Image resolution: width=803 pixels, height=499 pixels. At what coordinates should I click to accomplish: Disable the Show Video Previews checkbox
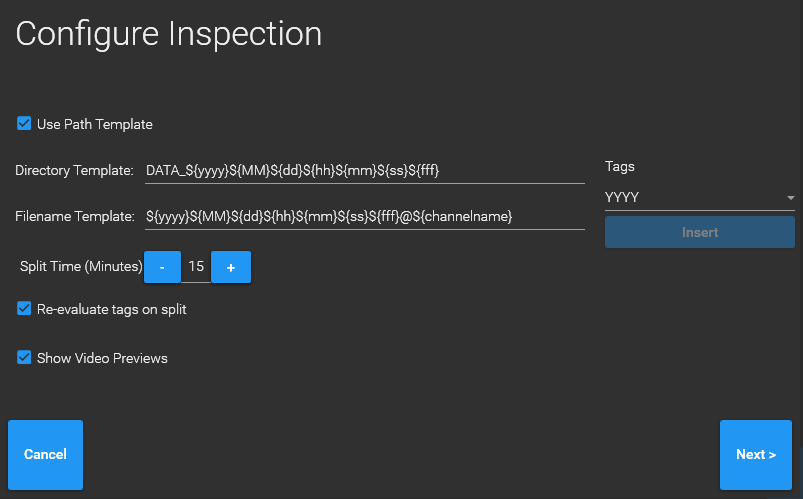(x=24, y=357)
